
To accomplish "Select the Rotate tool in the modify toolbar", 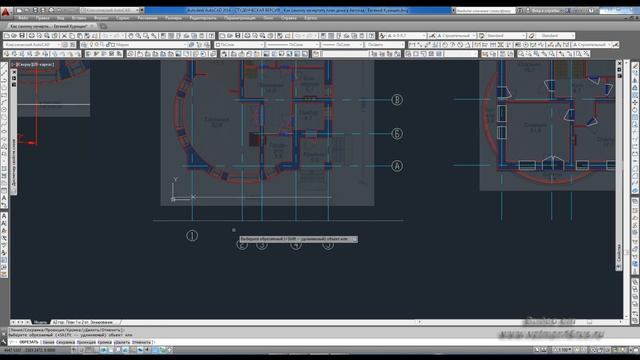I will coord(635,109).
